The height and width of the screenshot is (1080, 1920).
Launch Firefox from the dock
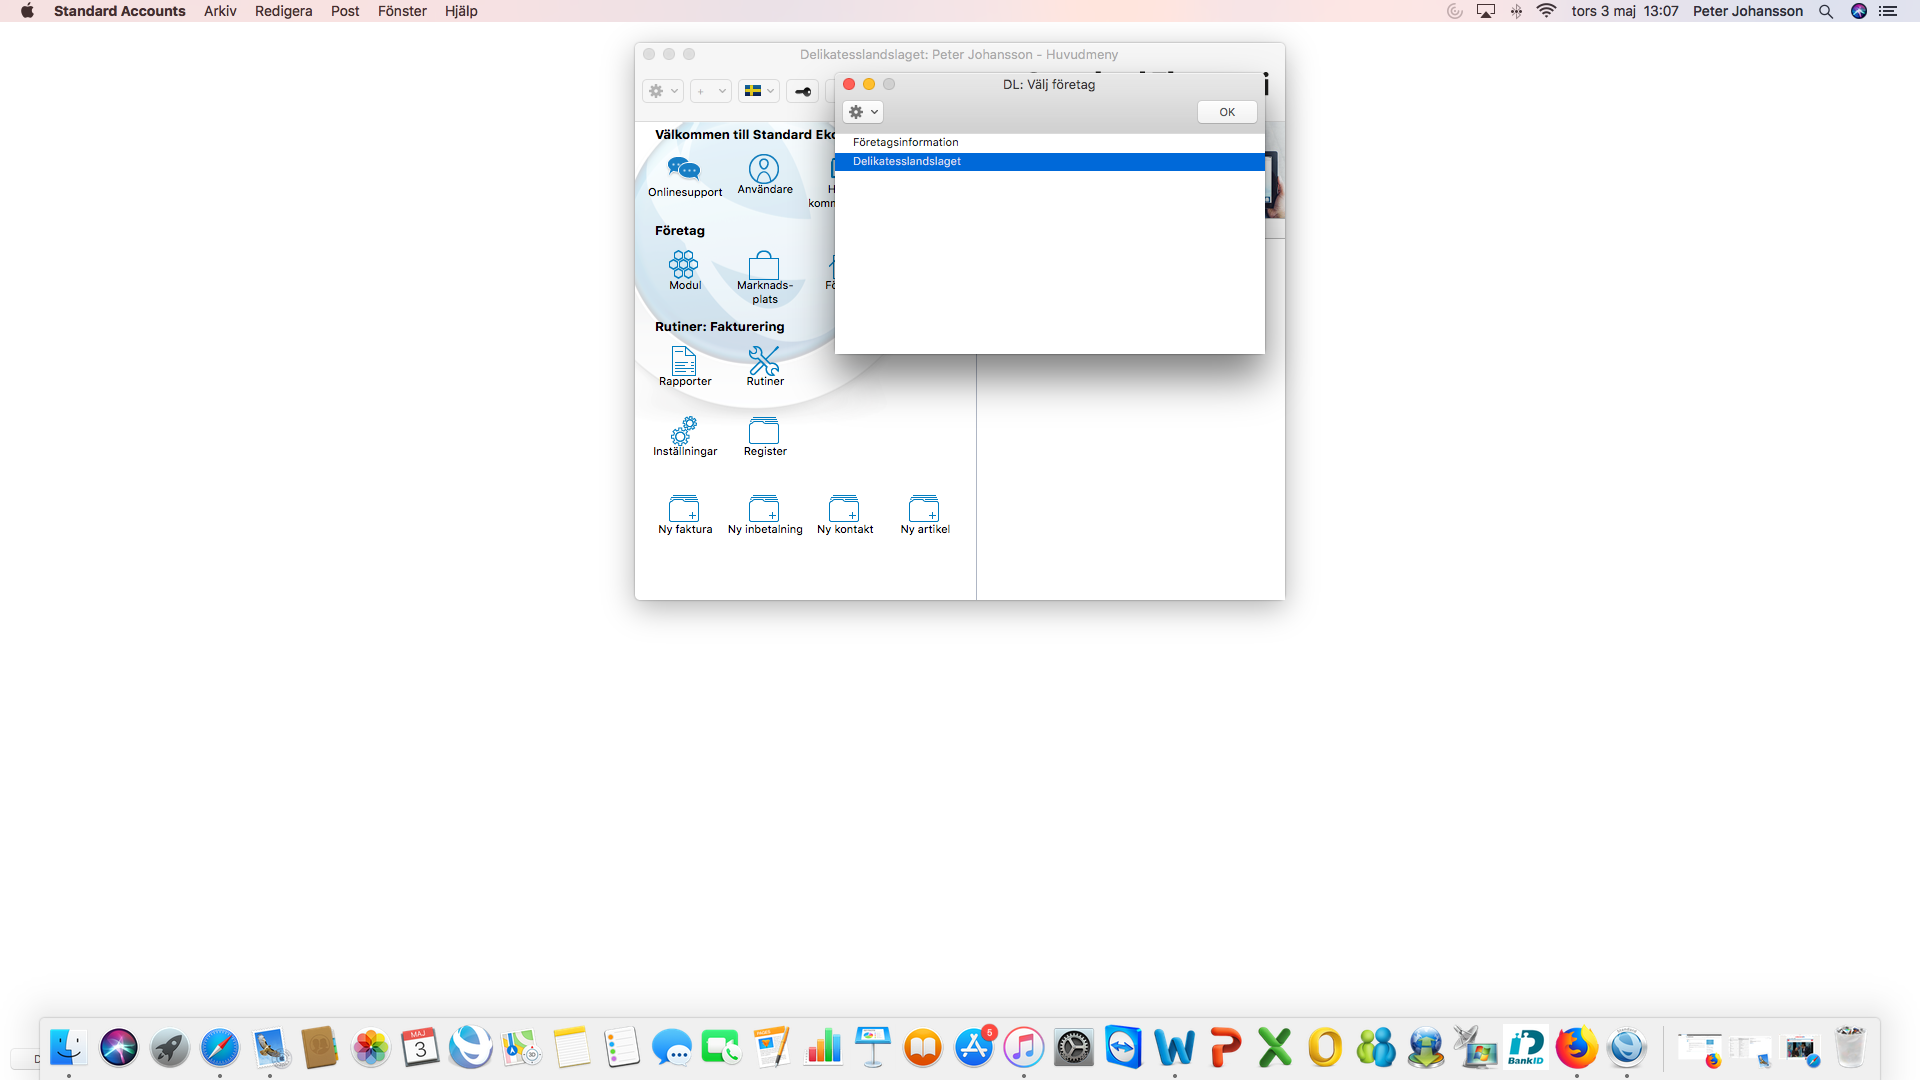click(x=1577, y=1047)
